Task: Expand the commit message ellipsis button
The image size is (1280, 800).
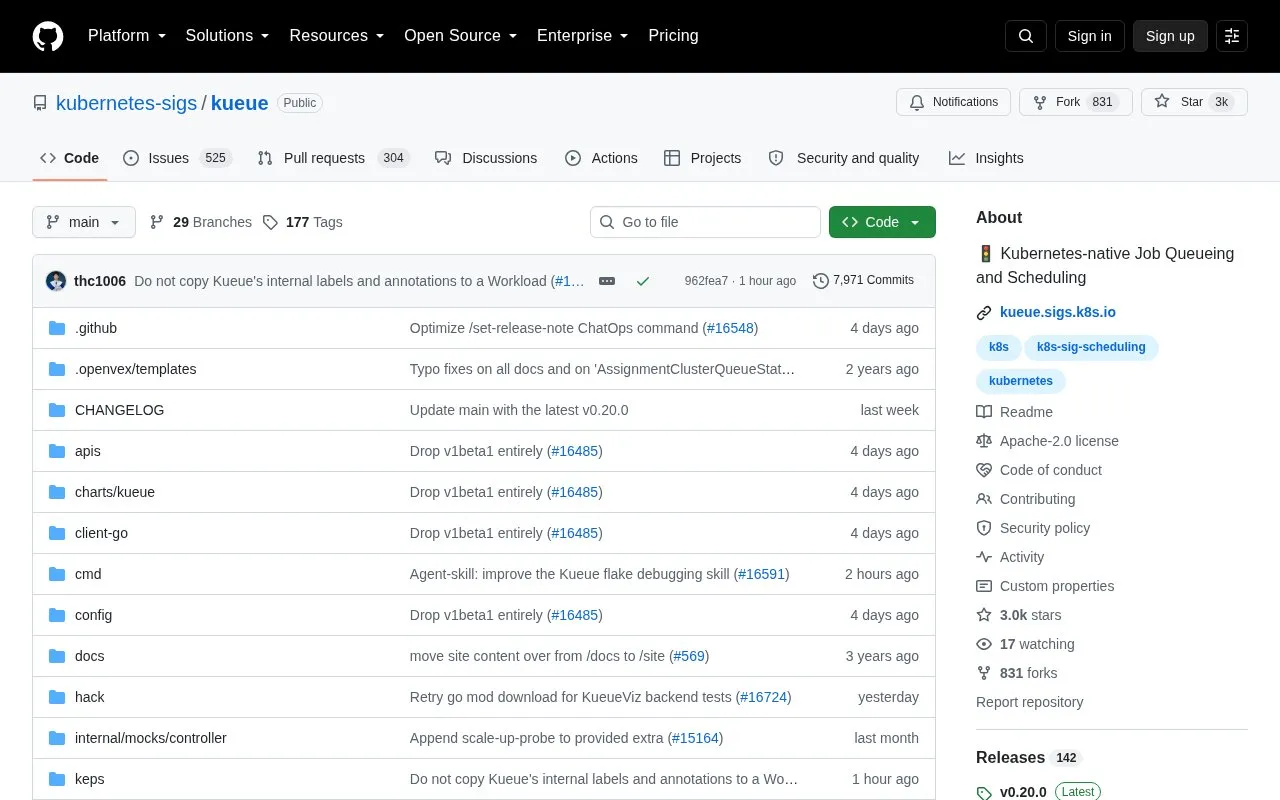Action: 607,281
